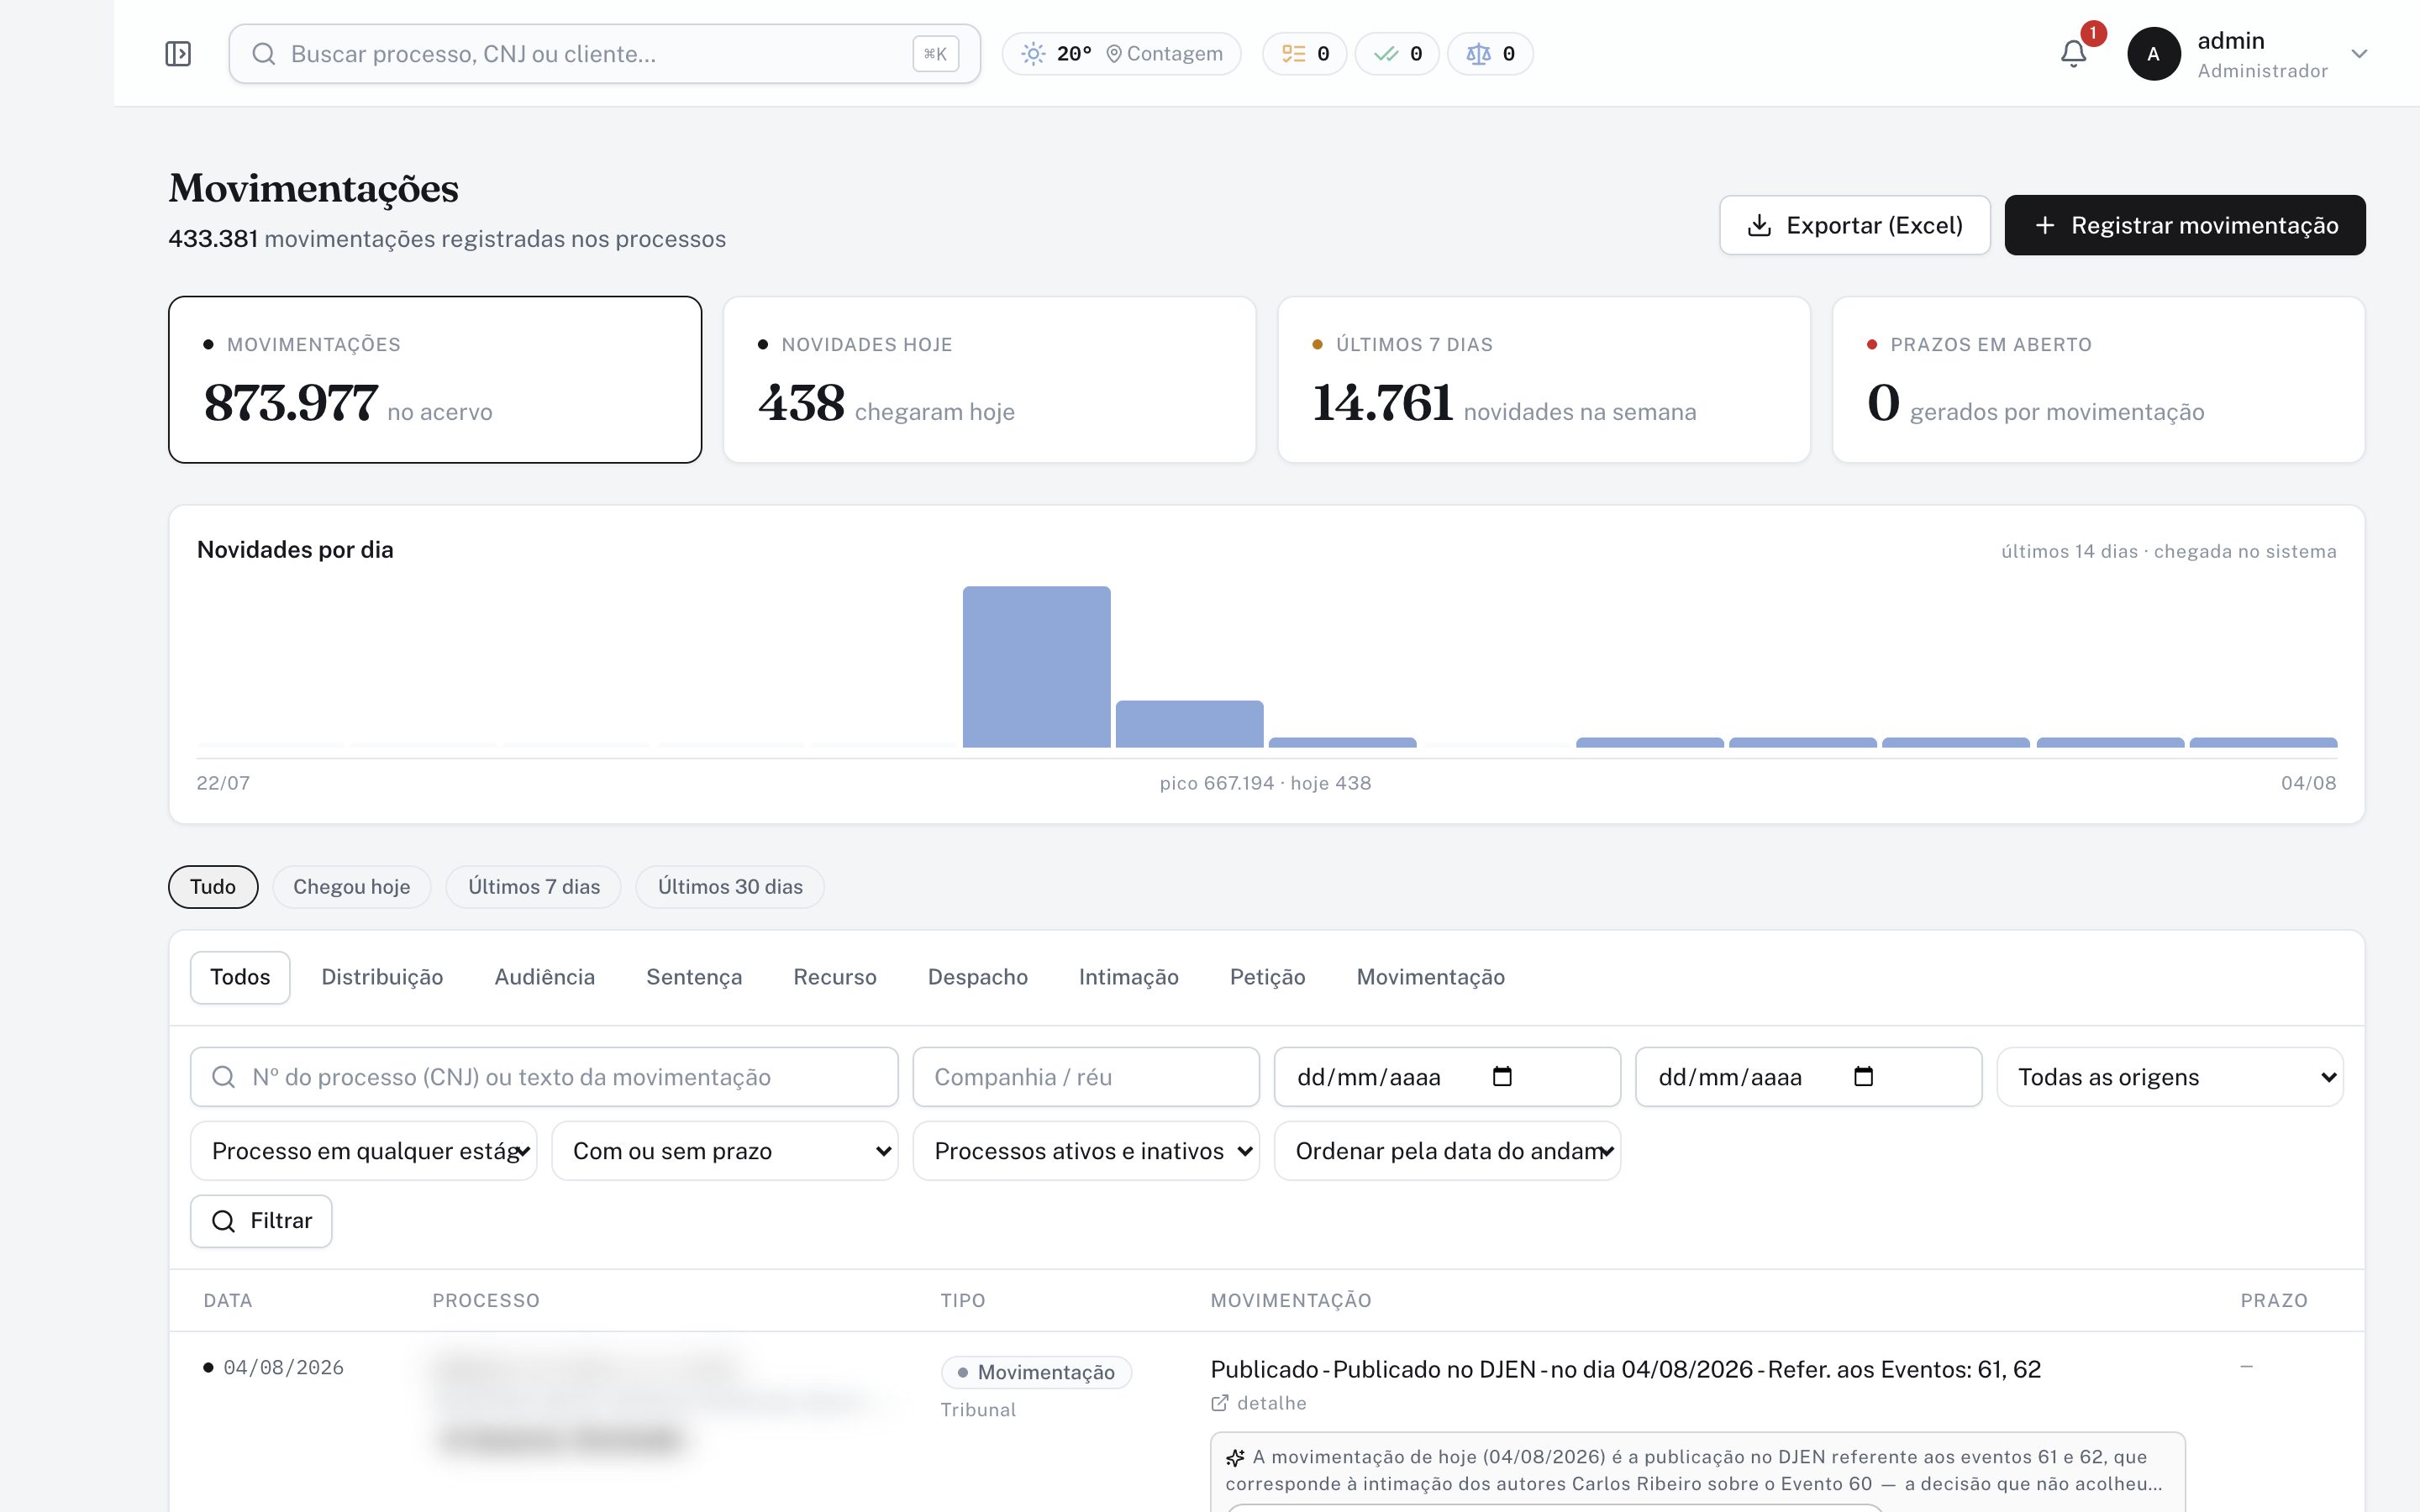The width and height of the screenshot is (2420, 1512).
Task: Click the external link icon beside detalhe
Action: [1220, 1403]
